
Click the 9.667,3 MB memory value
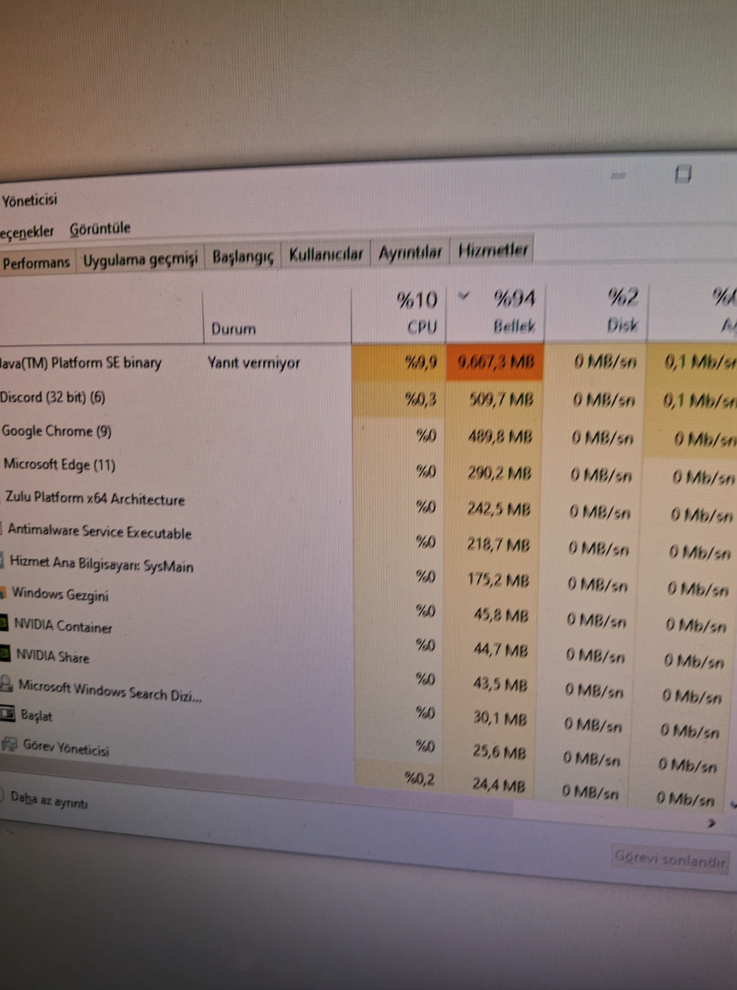pos(496,362)
